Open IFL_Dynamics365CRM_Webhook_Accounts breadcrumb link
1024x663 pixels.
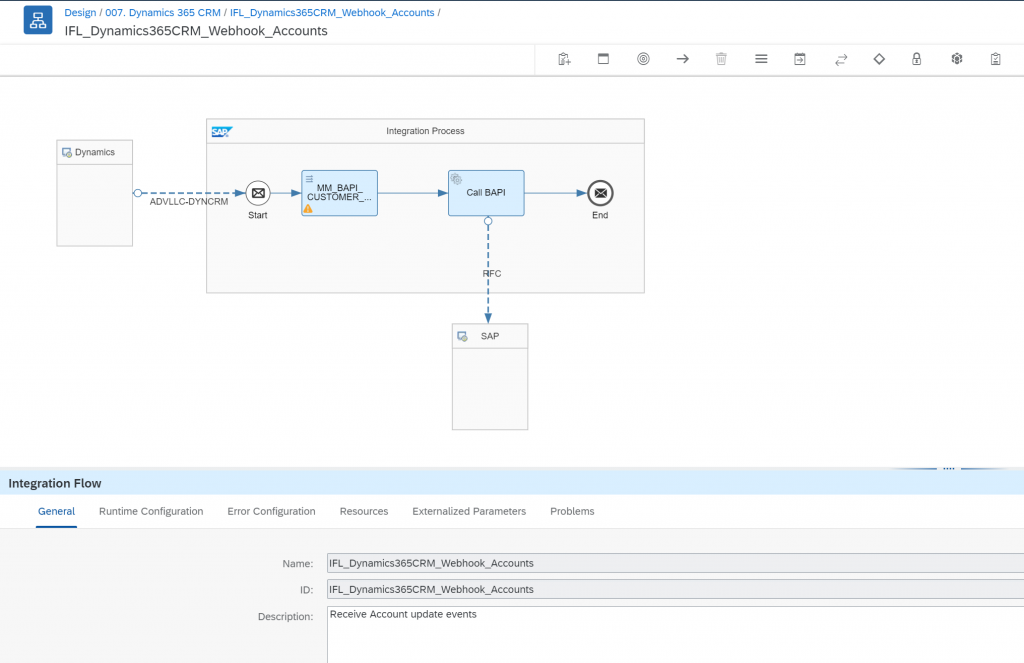coord(332,12)
